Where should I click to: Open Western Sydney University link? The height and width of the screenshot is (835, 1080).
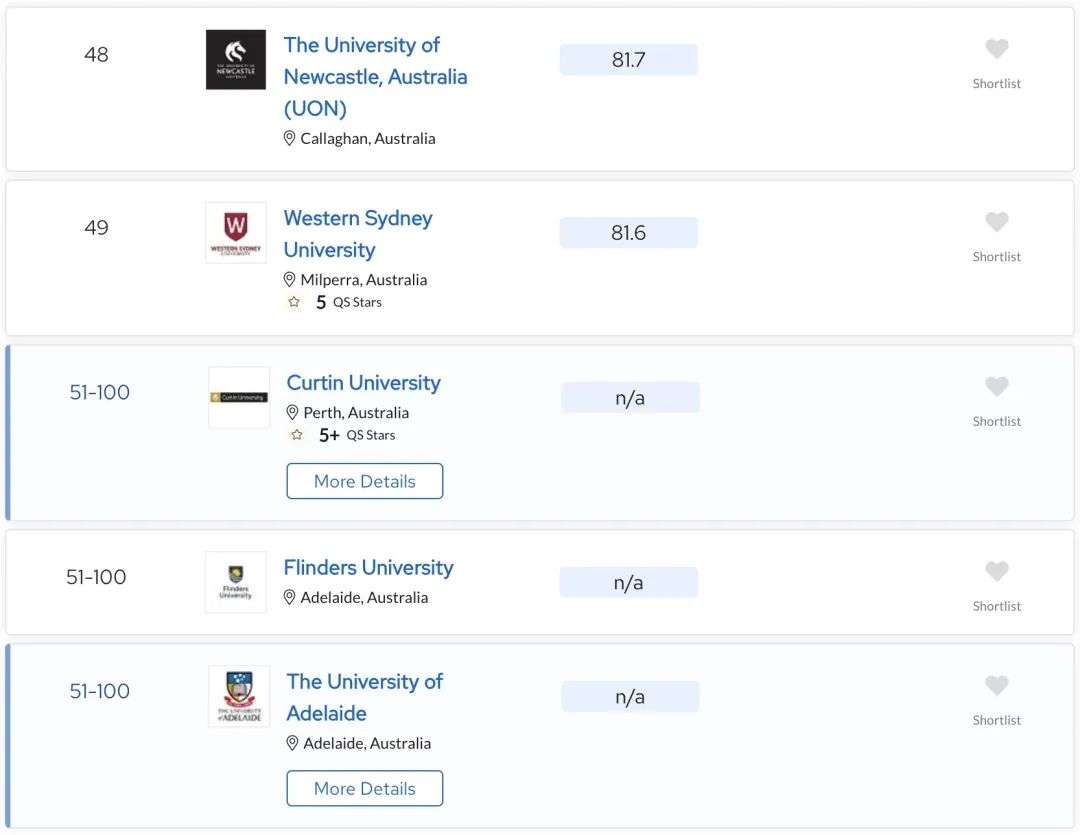(358, 234)
